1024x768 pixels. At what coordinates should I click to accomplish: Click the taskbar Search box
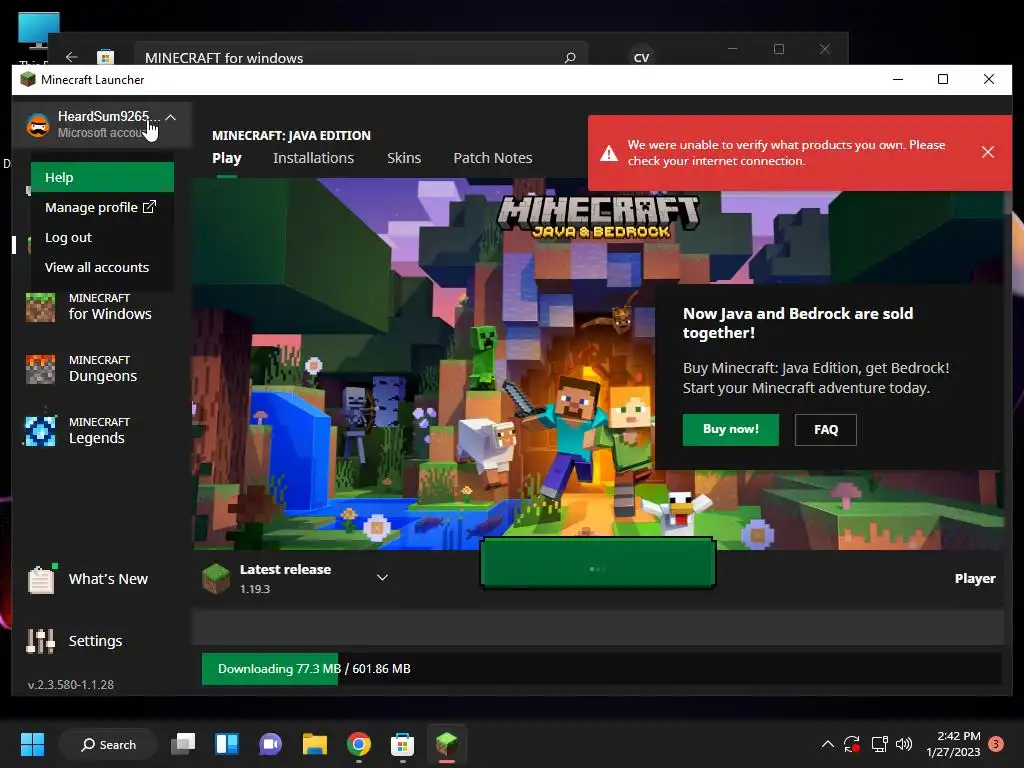click(x=108, y=744)
